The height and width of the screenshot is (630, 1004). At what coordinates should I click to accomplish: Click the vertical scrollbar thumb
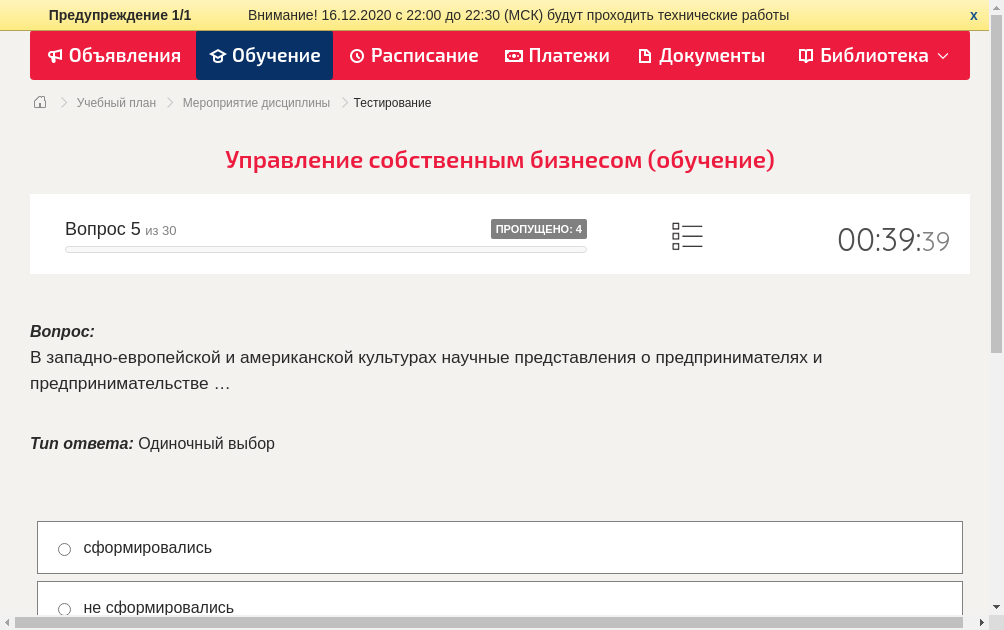coord(996,190)
